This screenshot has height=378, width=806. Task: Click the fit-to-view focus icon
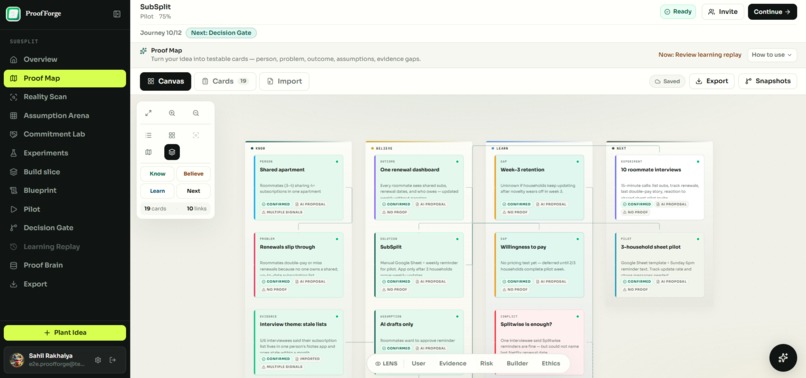[196, 135]
